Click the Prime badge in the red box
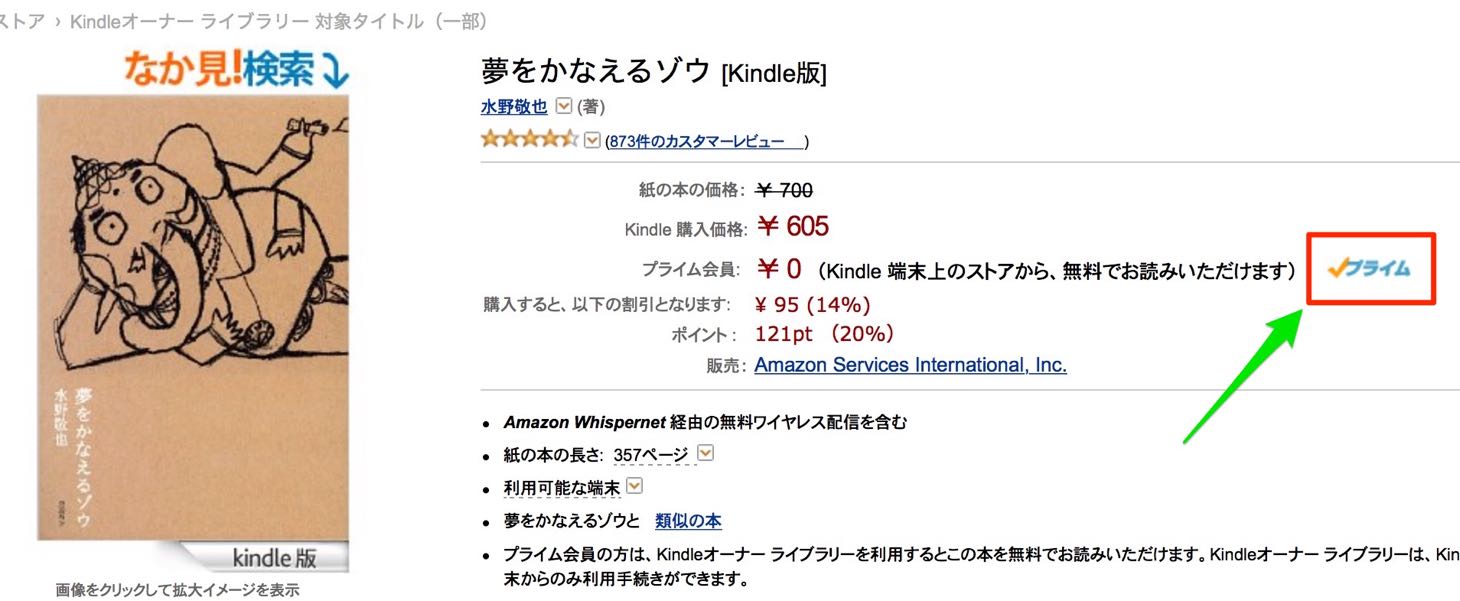Image resolution: width=1460 pixels, height=601 pixels. [1369, 268]
